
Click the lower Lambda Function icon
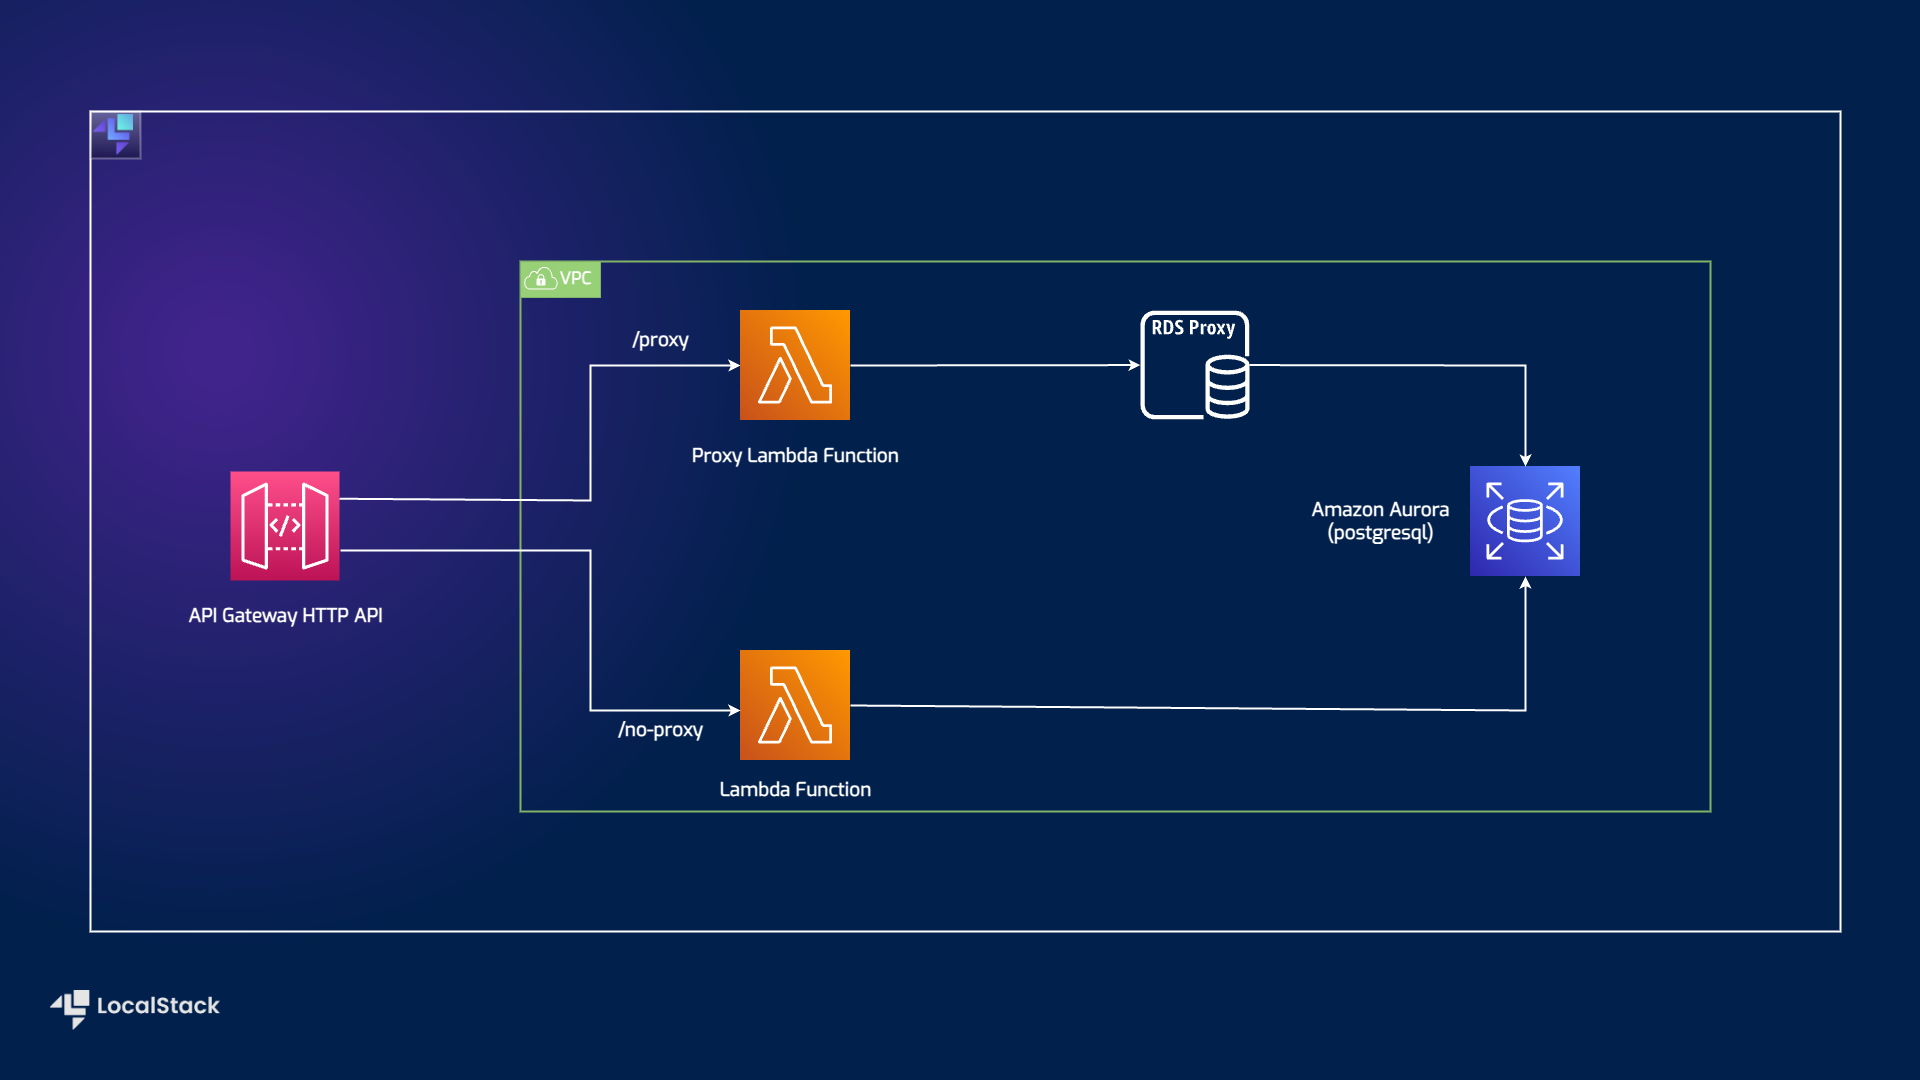point(795,705)
